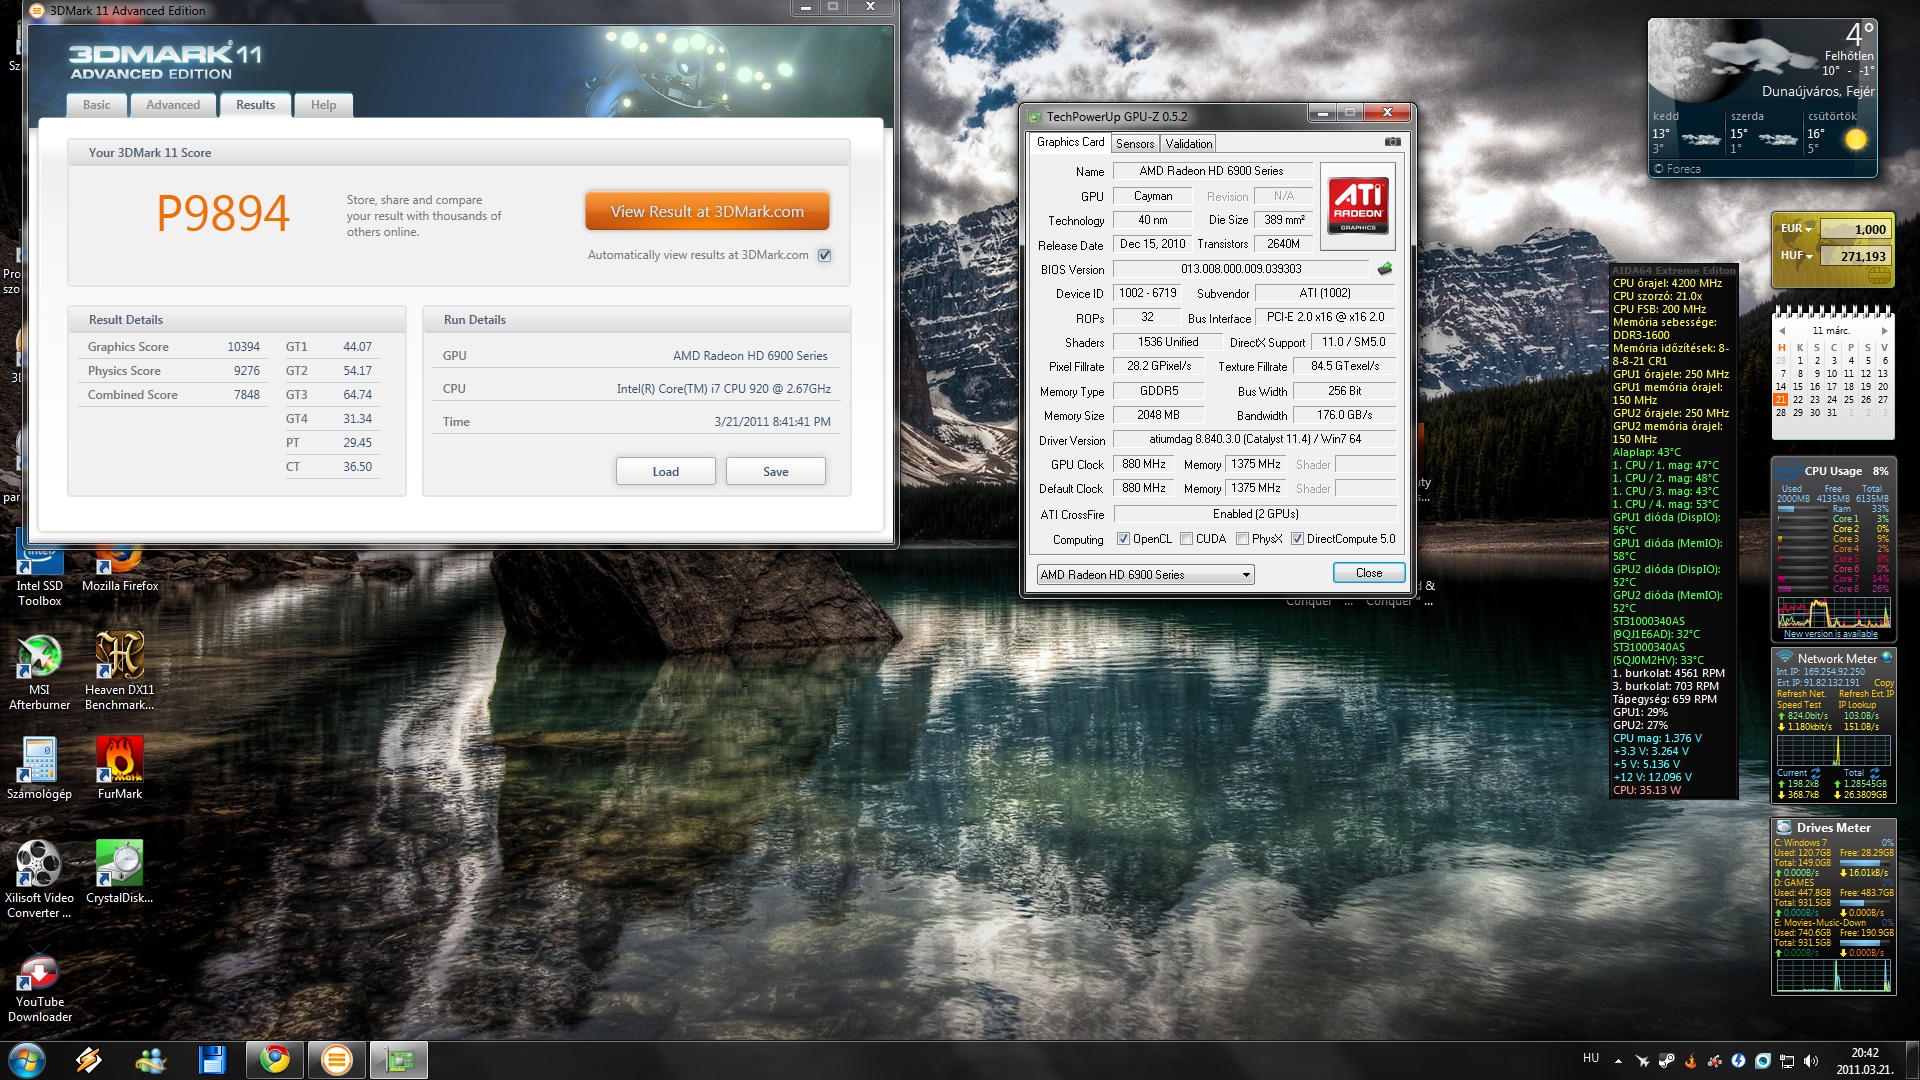This screenshot has height=1080, width=1920.
Task: Select the Graphics Card tab in GPU-Z
Action: [x=1071, y=143]
